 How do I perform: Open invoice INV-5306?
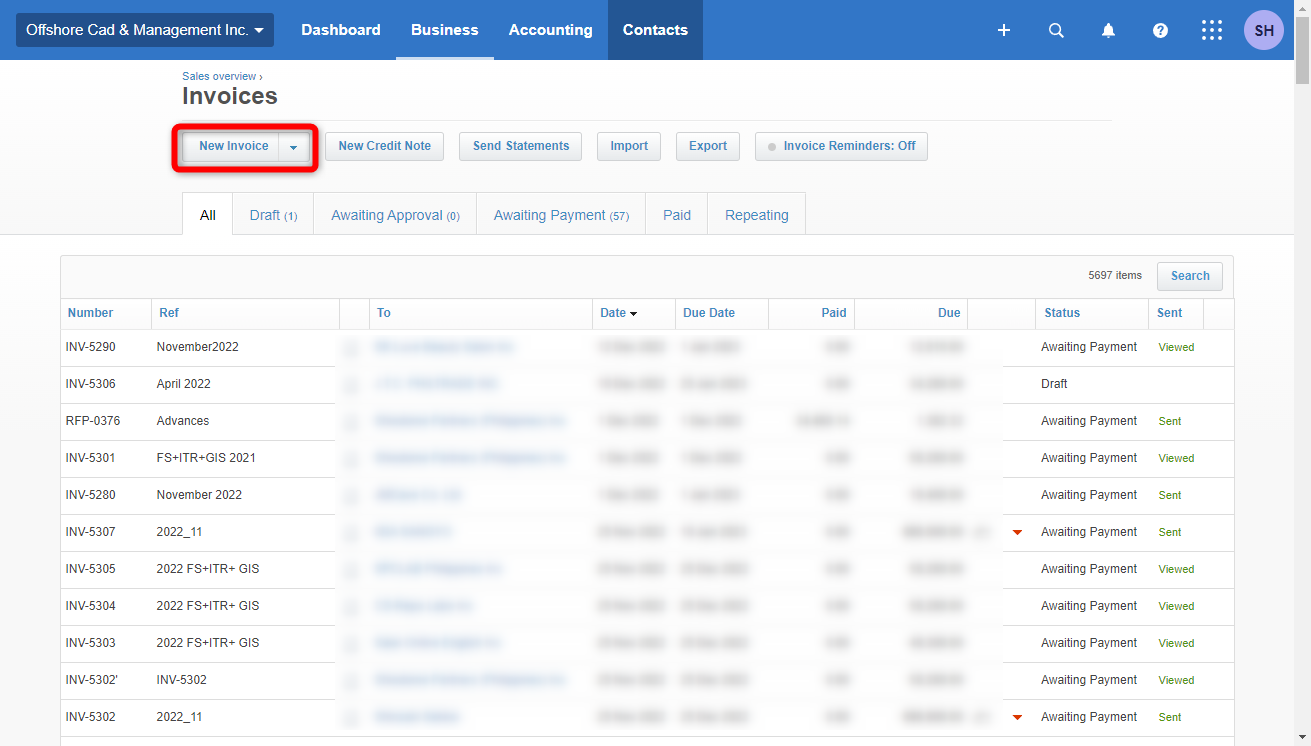pos(90,384)
